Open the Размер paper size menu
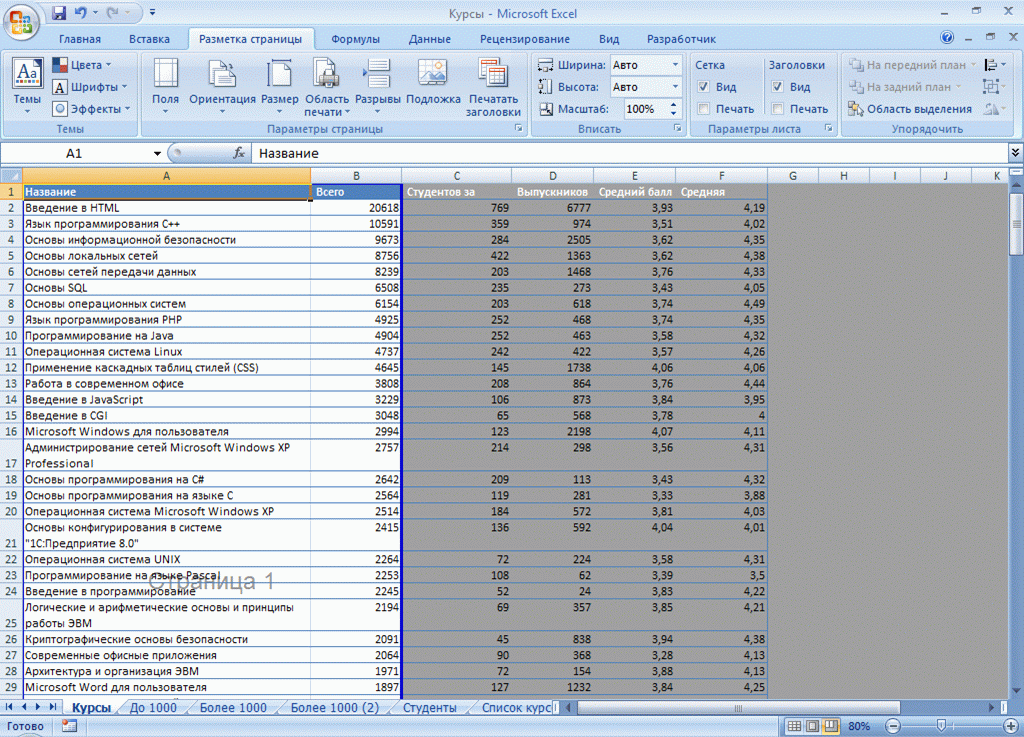Screen dimensions: 1024x737 pos(280,87)
